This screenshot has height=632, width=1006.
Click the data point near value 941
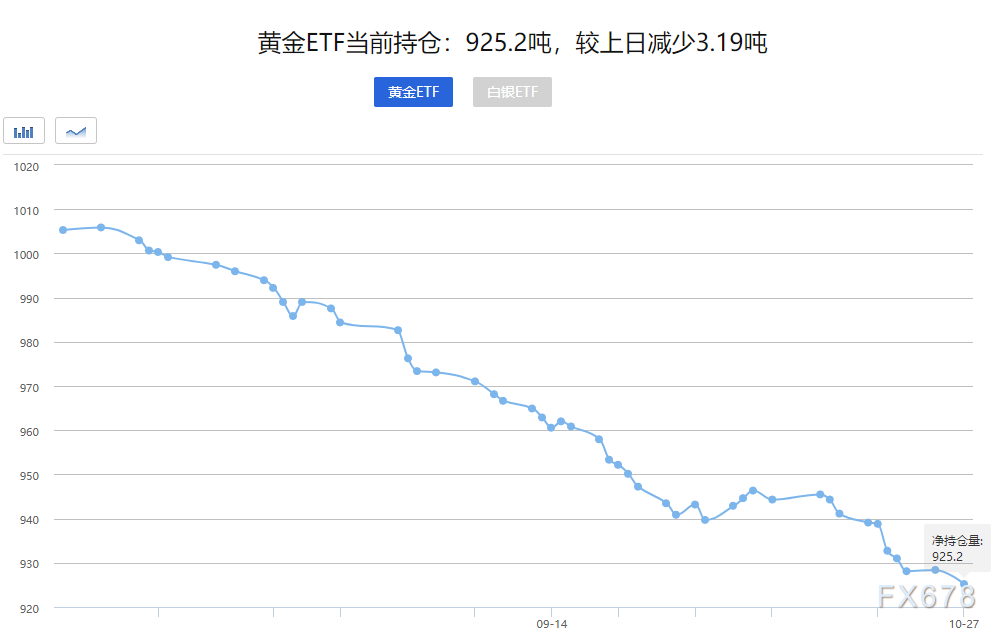(674, 513)
